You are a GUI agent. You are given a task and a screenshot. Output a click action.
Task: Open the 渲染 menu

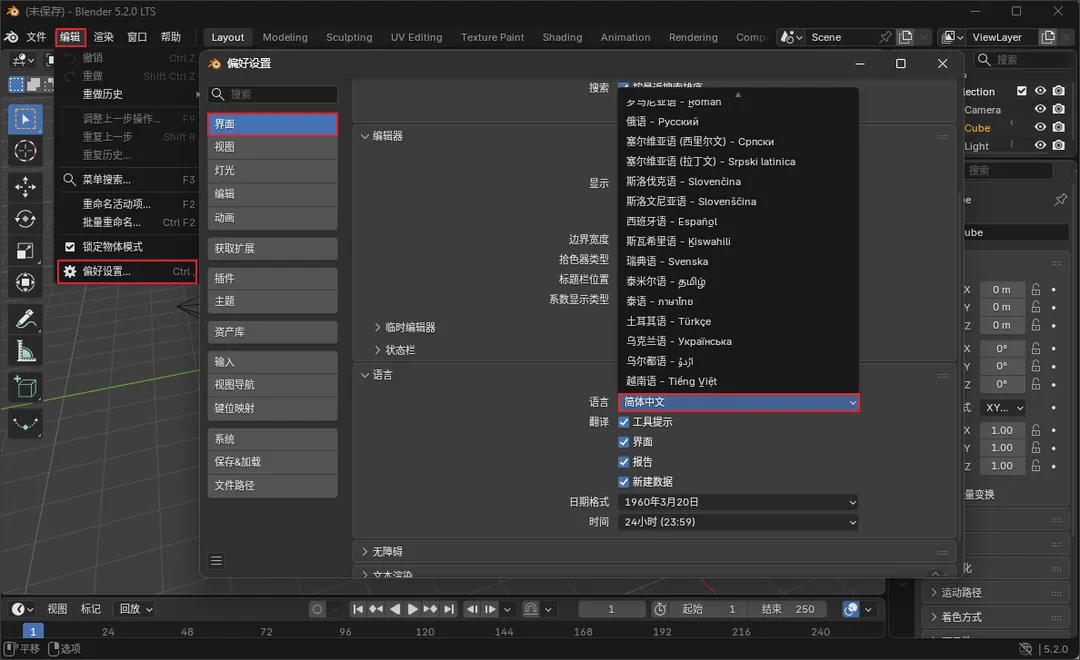tap(103, 37)
